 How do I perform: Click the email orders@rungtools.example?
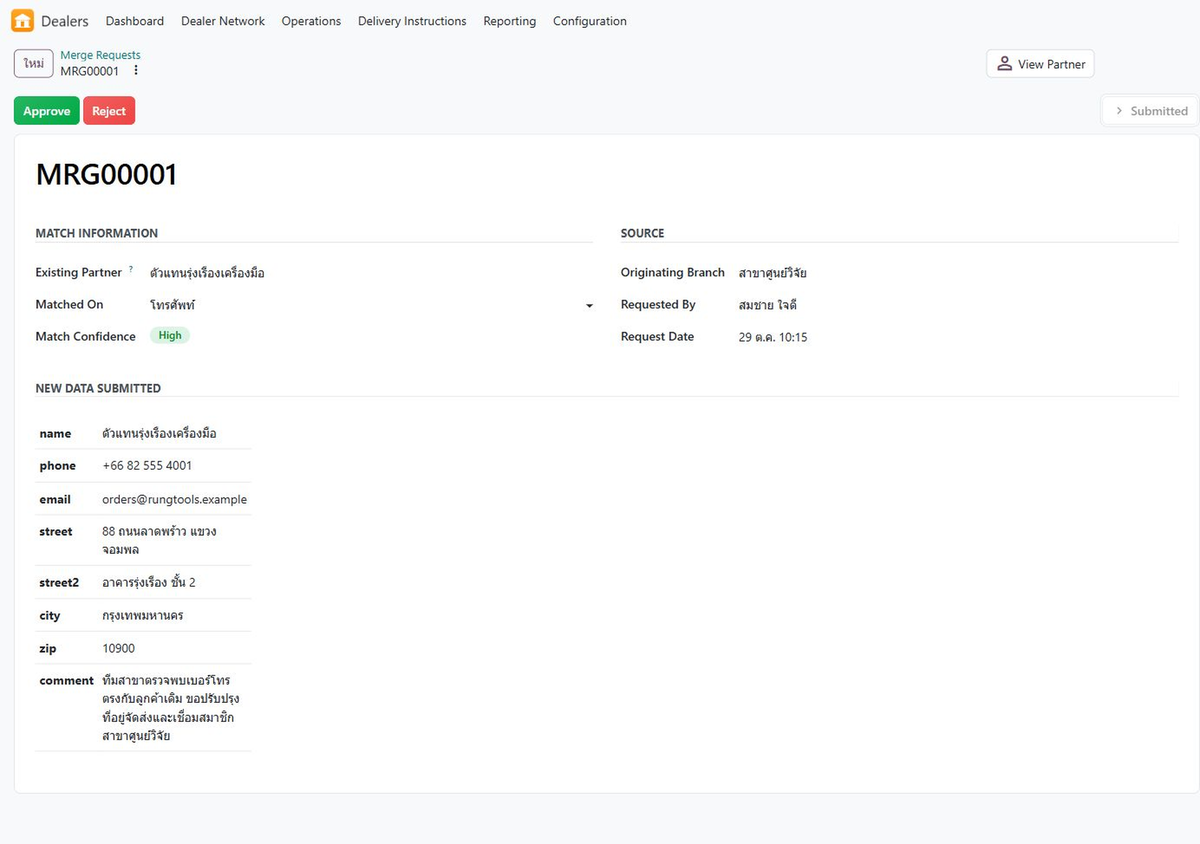(174, 499)
